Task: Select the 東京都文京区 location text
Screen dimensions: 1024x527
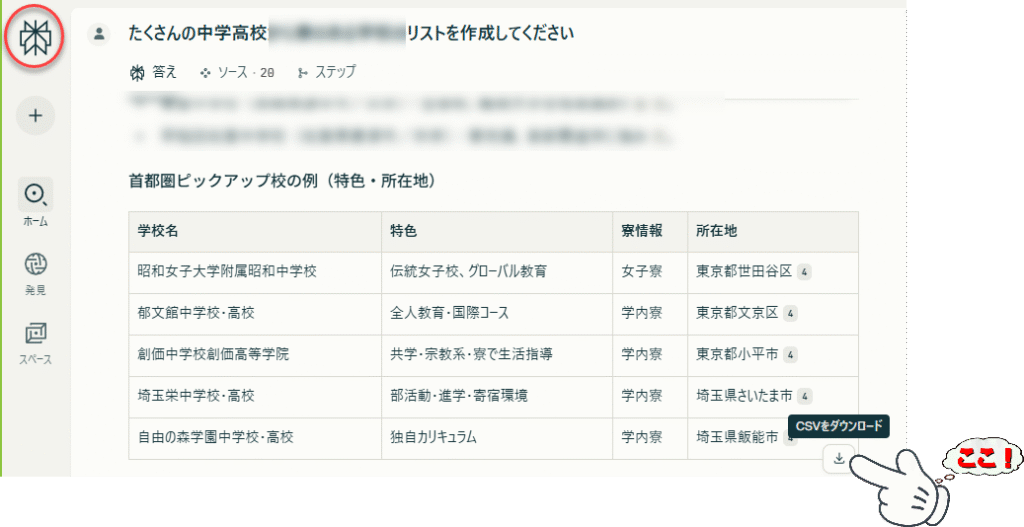Action: coord(737,313)
